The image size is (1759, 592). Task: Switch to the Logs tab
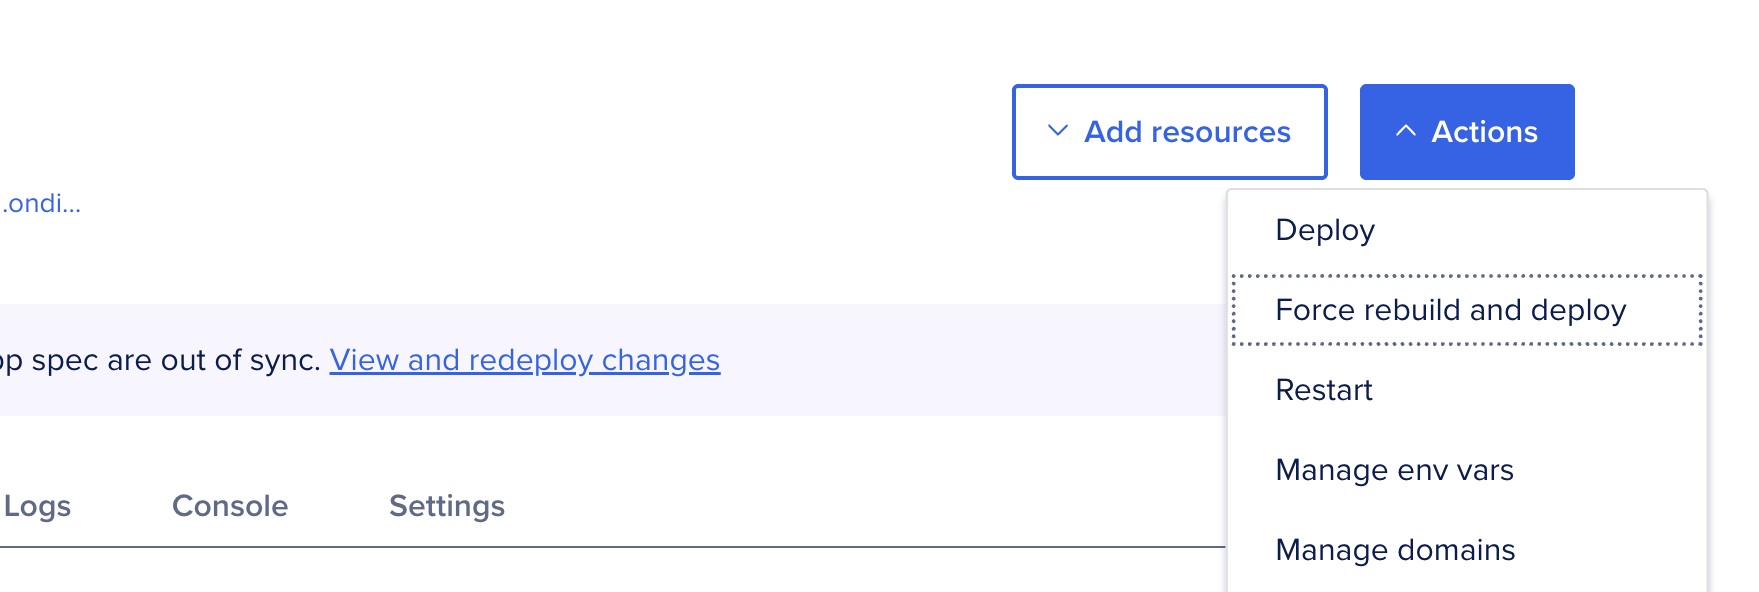[x=37, y=505]
